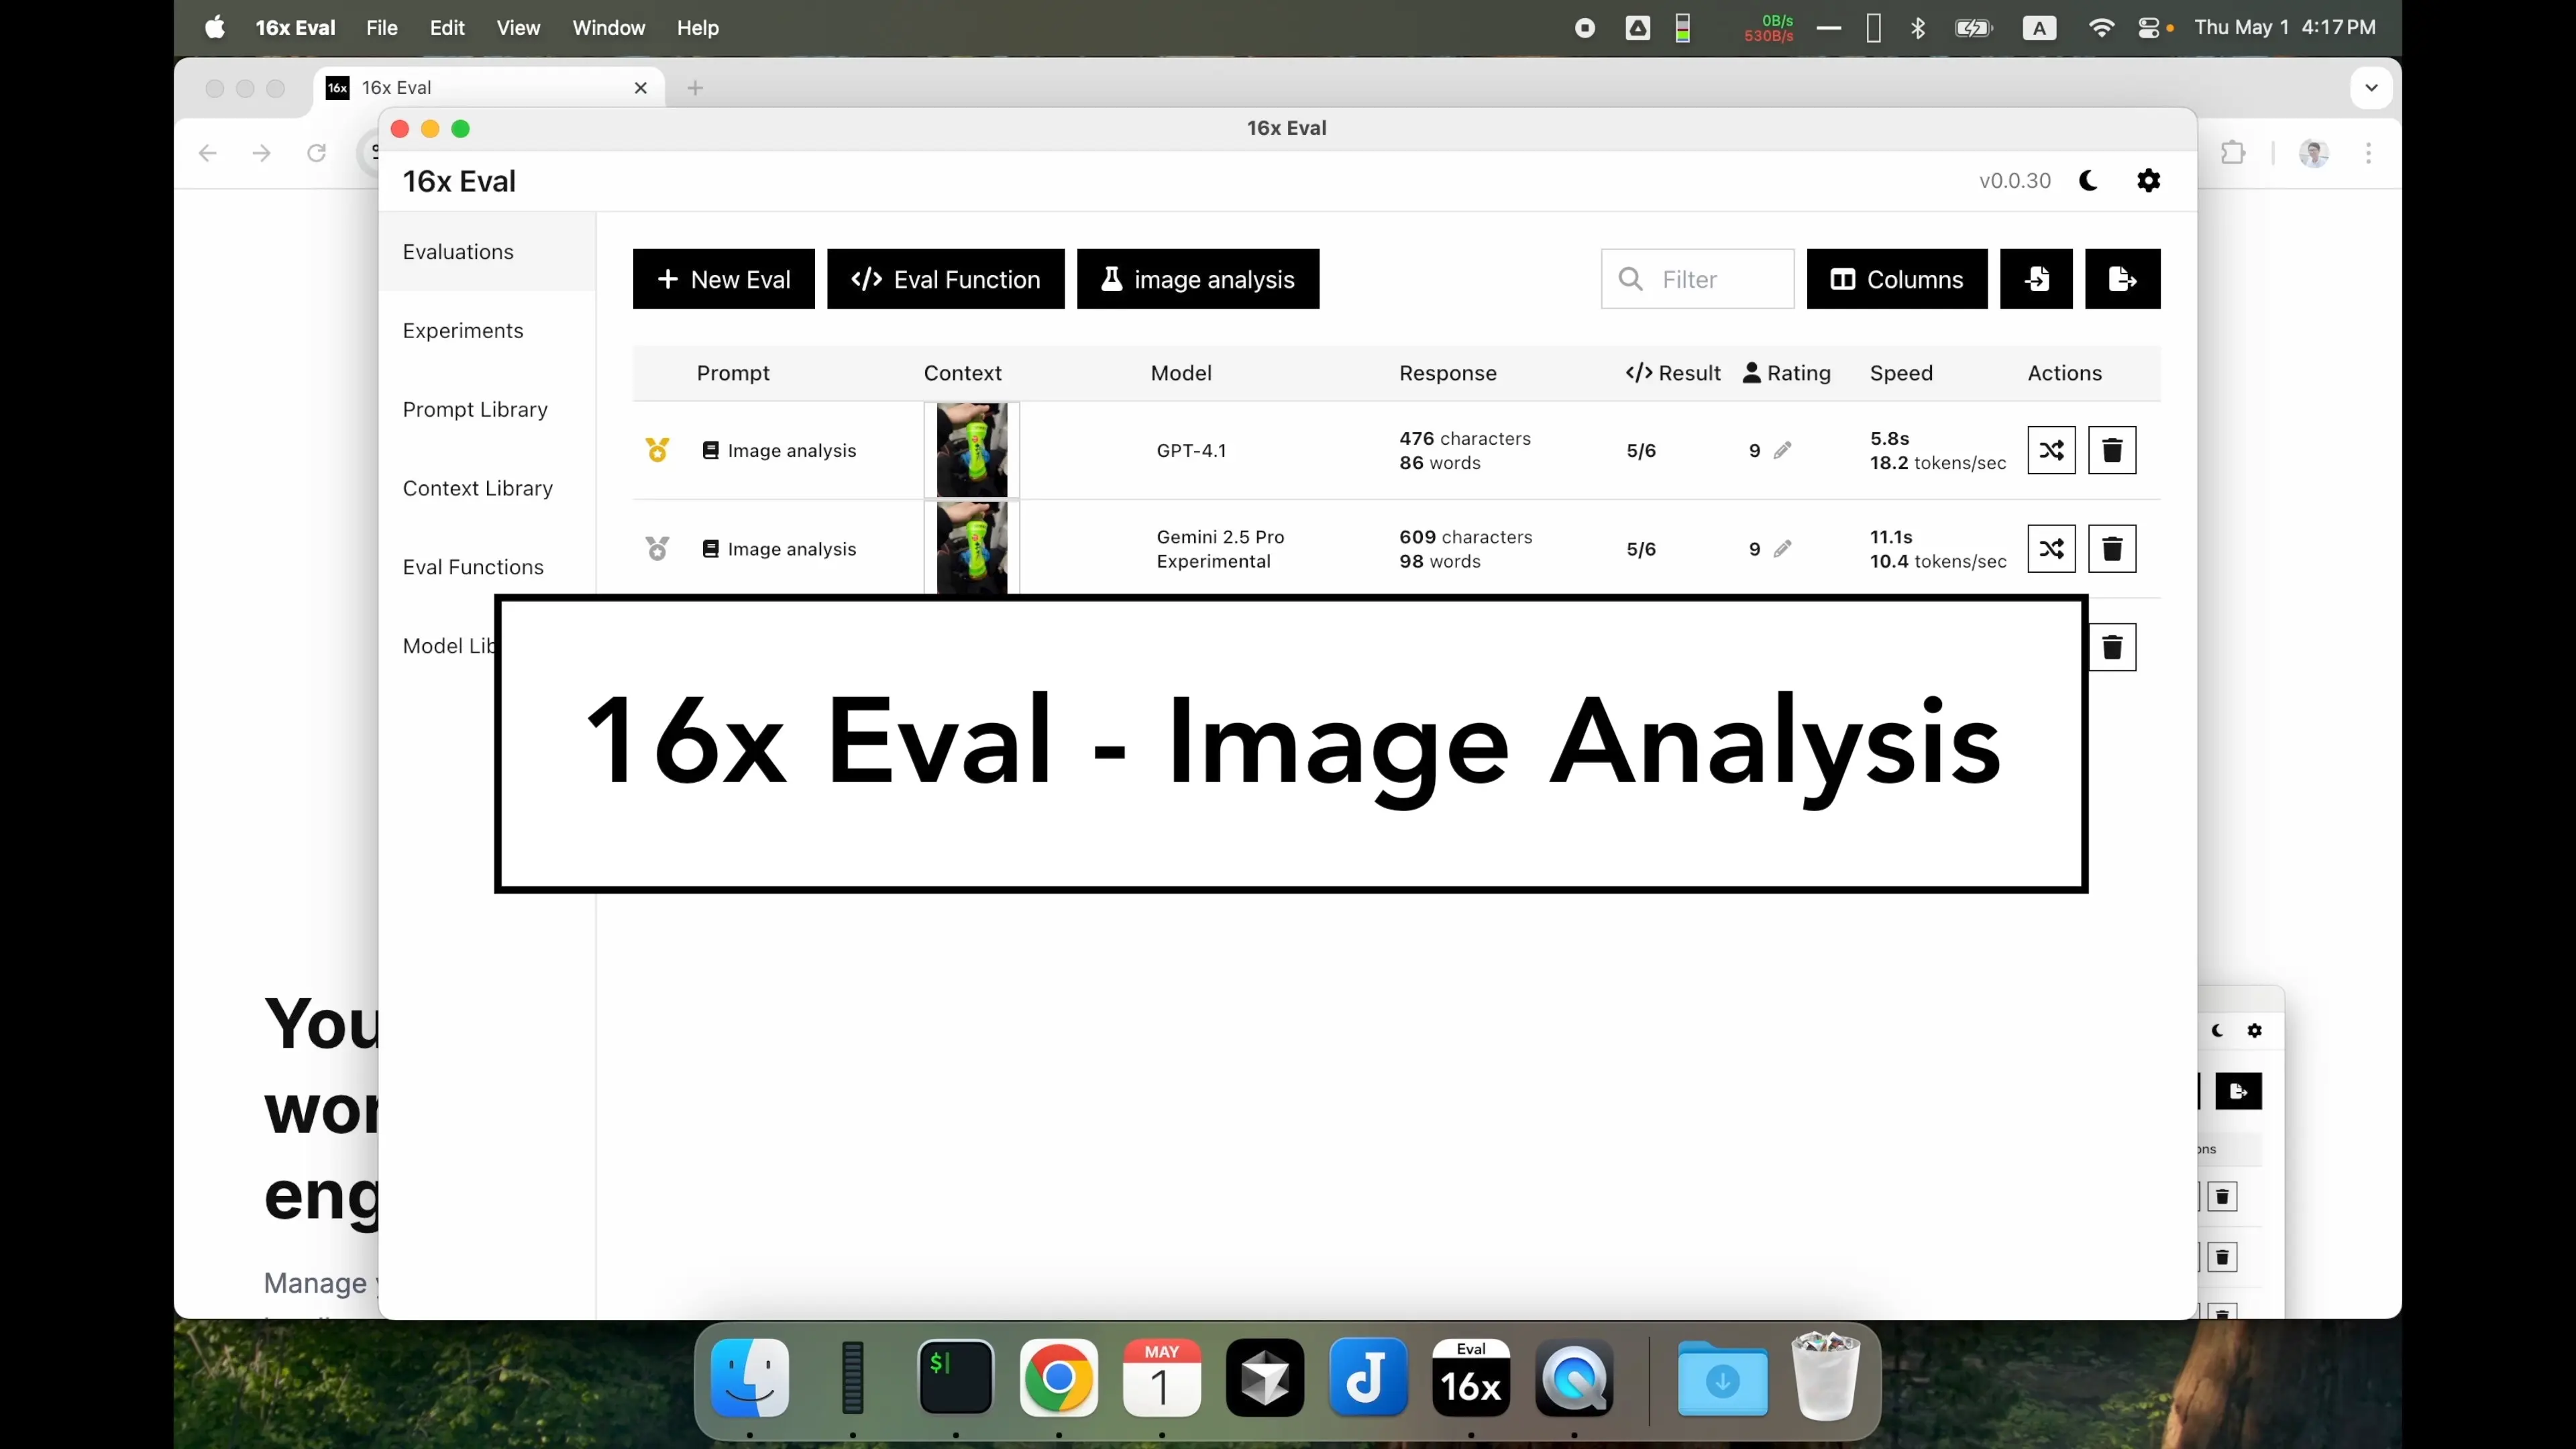Click the Response column header
This screenshot has width=2576, height=1449.
1448,373
